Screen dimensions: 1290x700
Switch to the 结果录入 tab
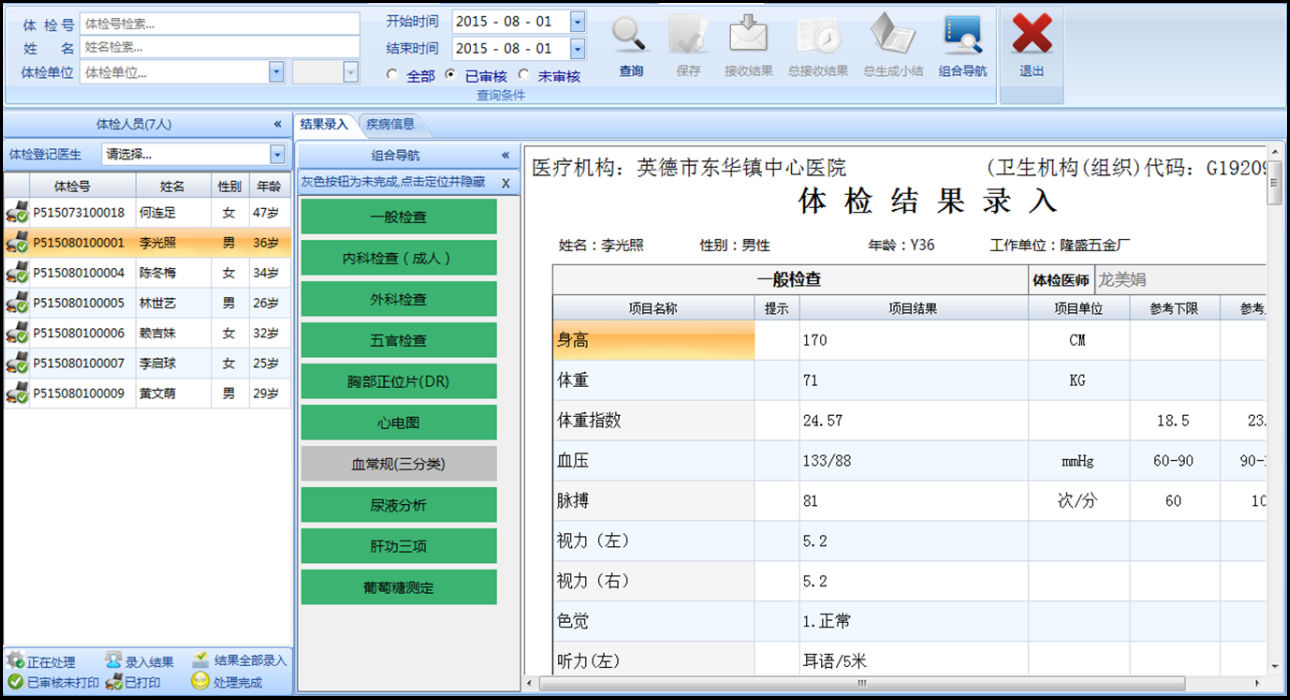coord(324,124)
